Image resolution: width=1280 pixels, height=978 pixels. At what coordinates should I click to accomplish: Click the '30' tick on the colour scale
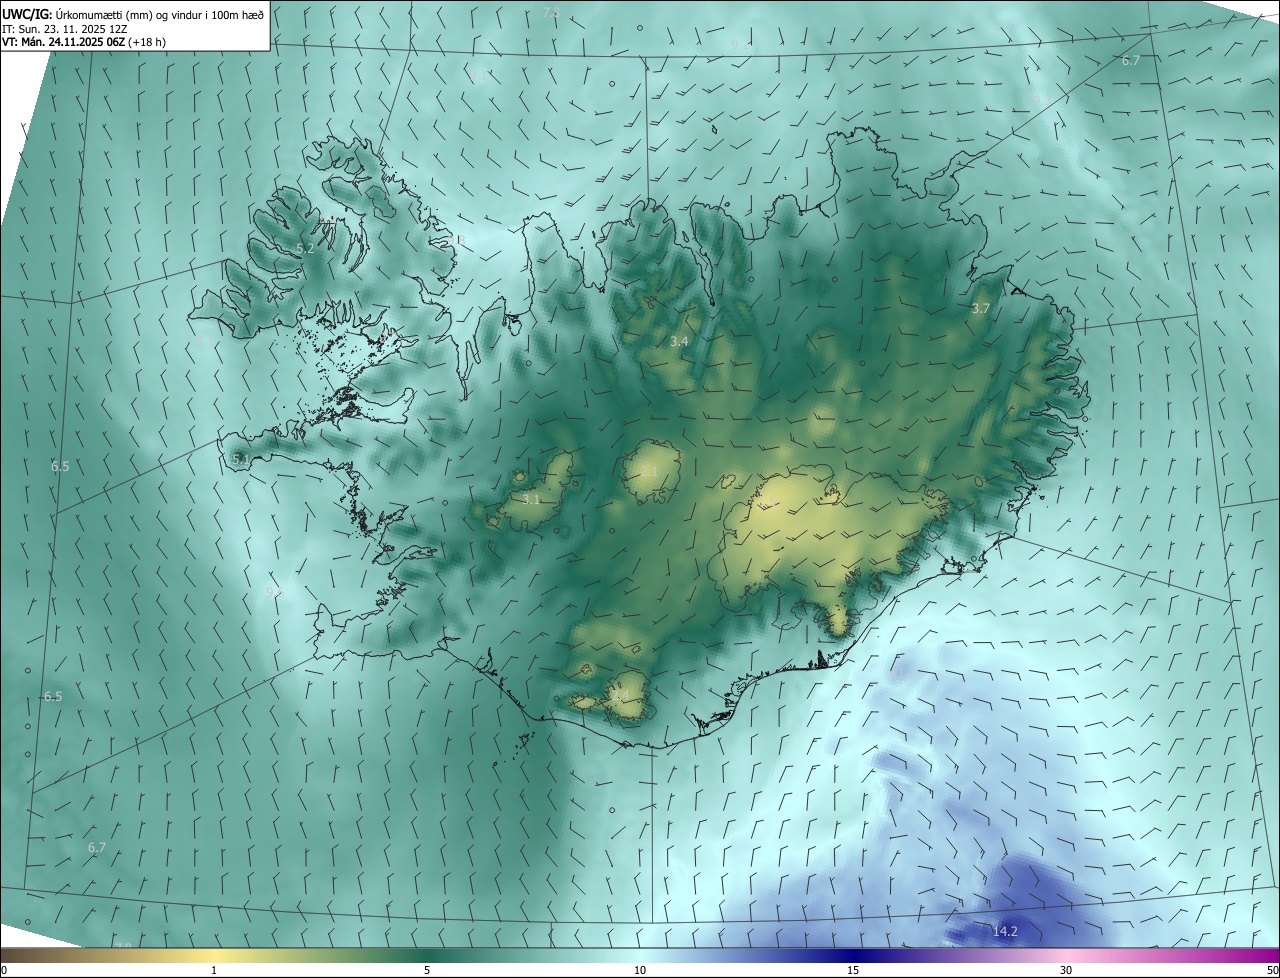click(x=1066, y=970)
